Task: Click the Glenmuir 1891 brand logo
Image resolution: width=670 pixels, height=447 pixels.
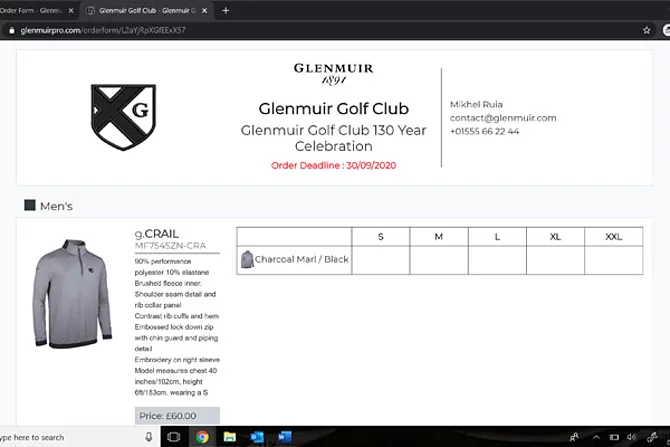Action: [333, 74]
